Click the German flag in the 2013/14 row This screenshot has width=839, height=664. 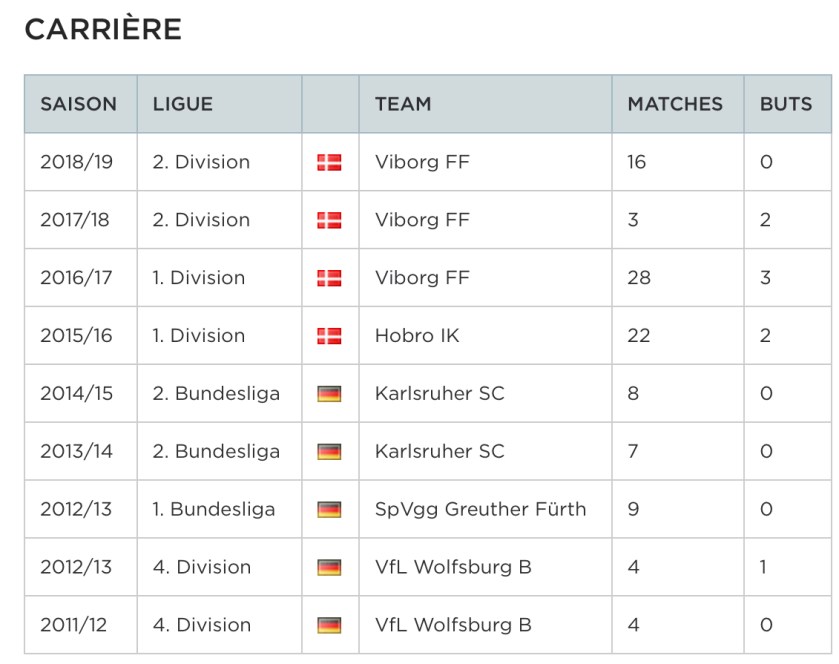[329, 452]
